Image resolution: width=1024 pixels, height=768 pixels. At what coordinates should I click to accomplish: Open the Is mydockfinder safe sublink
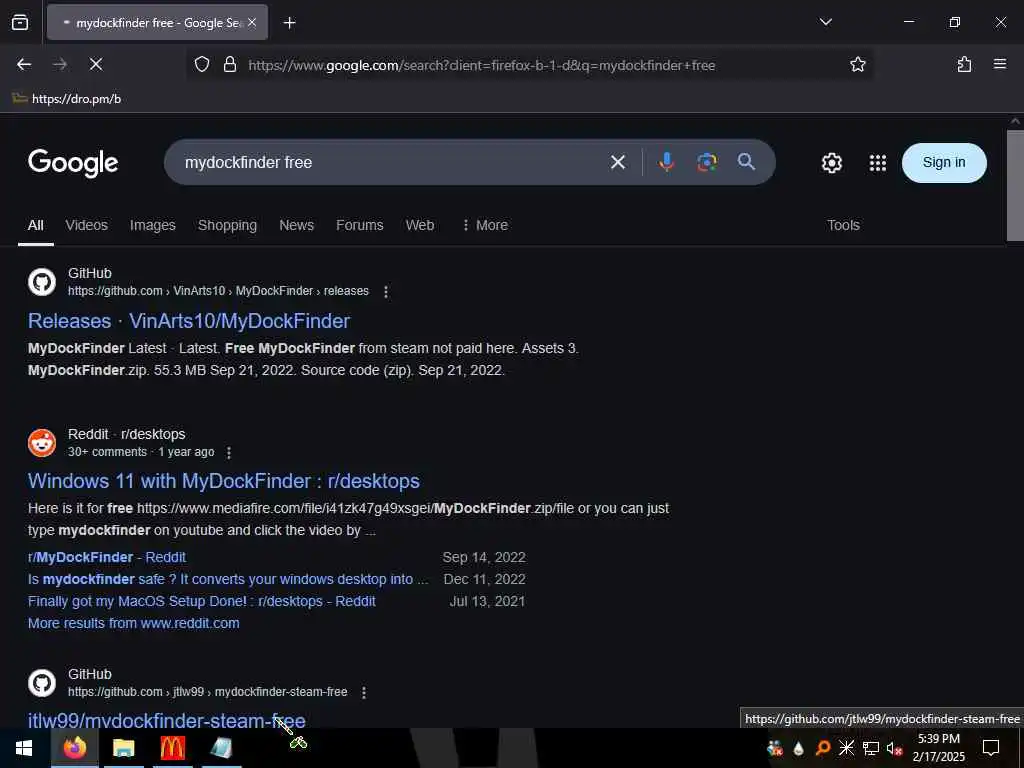click(x=228, y=579)
